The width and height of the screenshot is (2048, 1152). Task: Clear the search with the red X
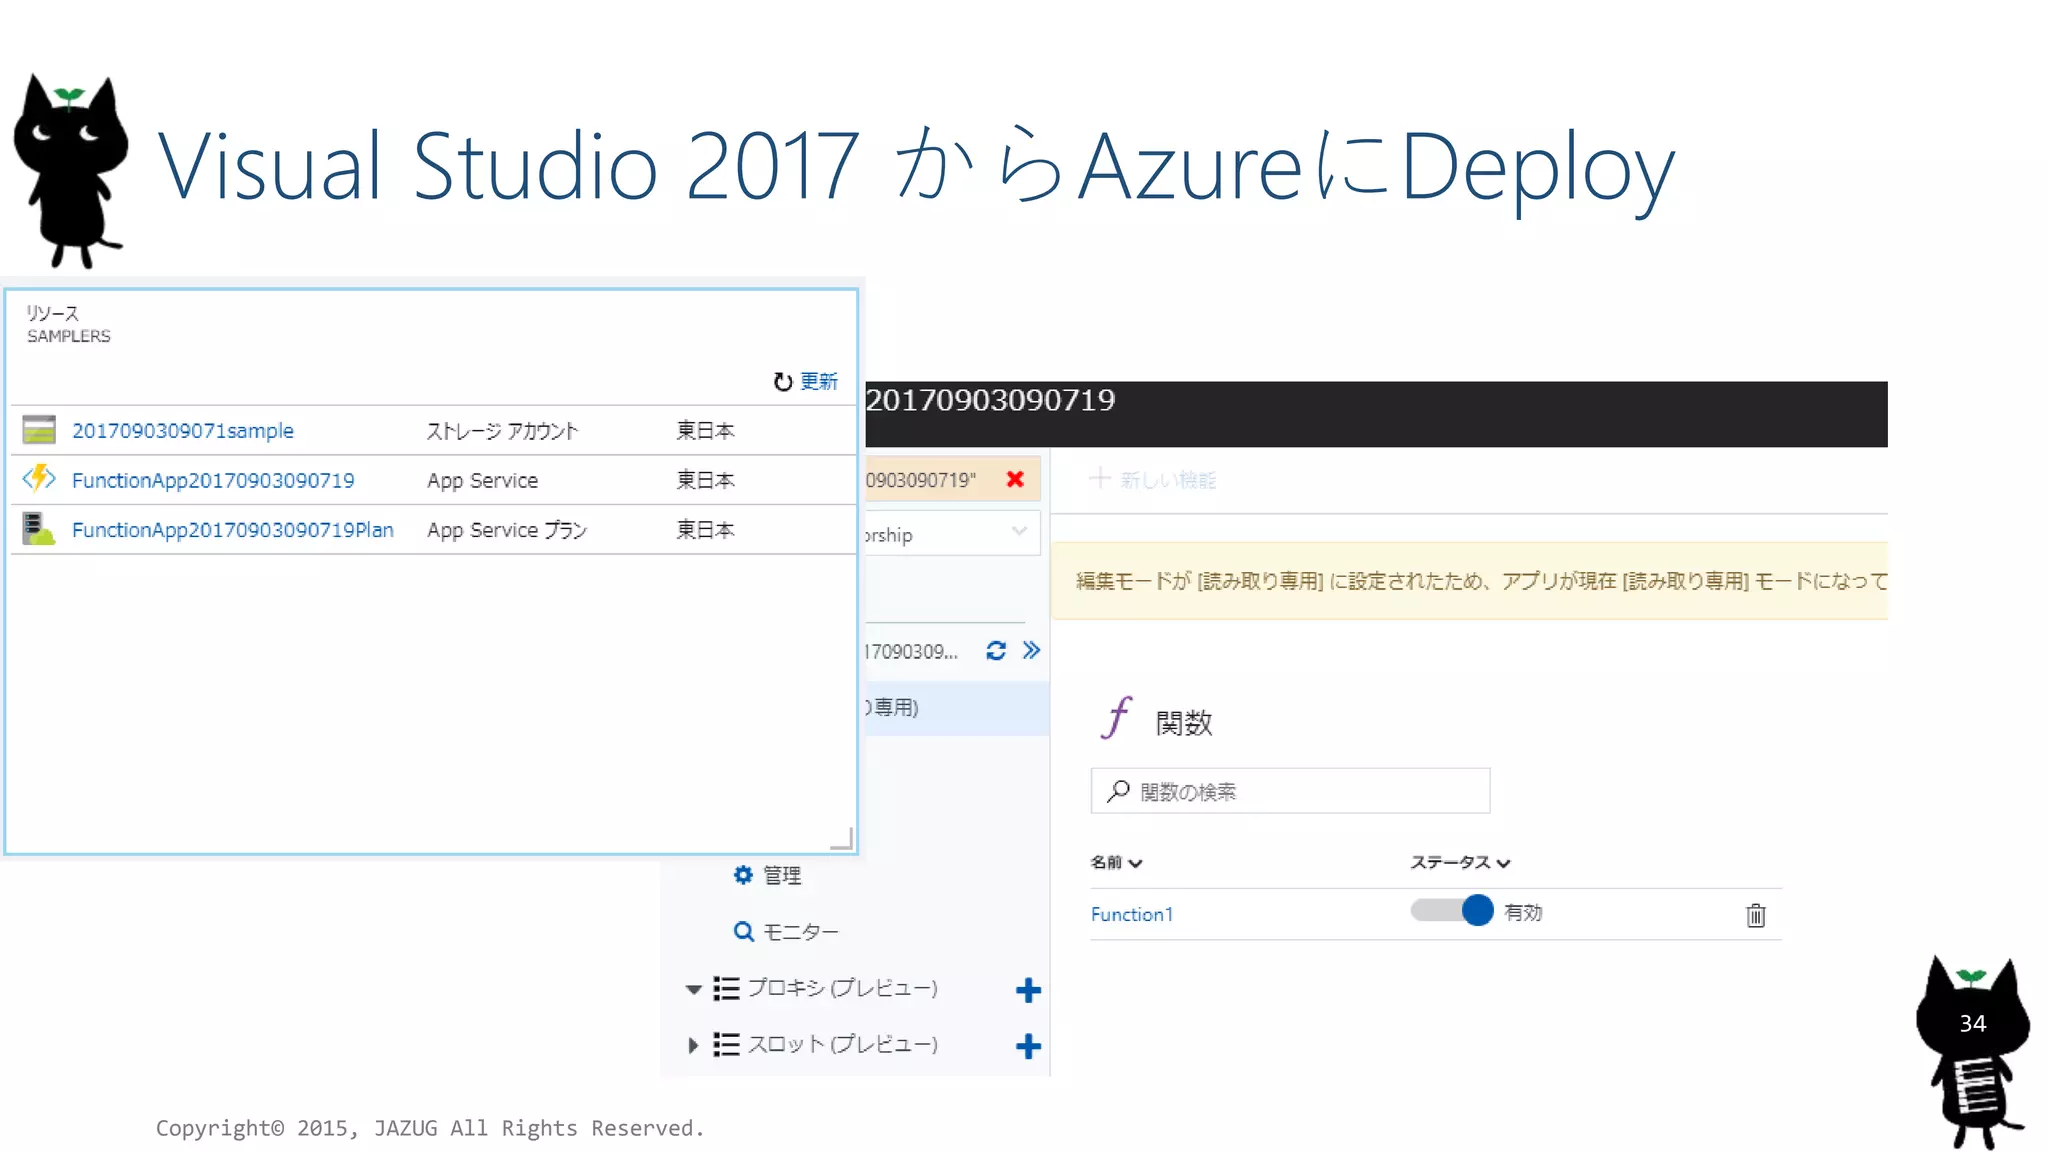tap(1015, 479)
